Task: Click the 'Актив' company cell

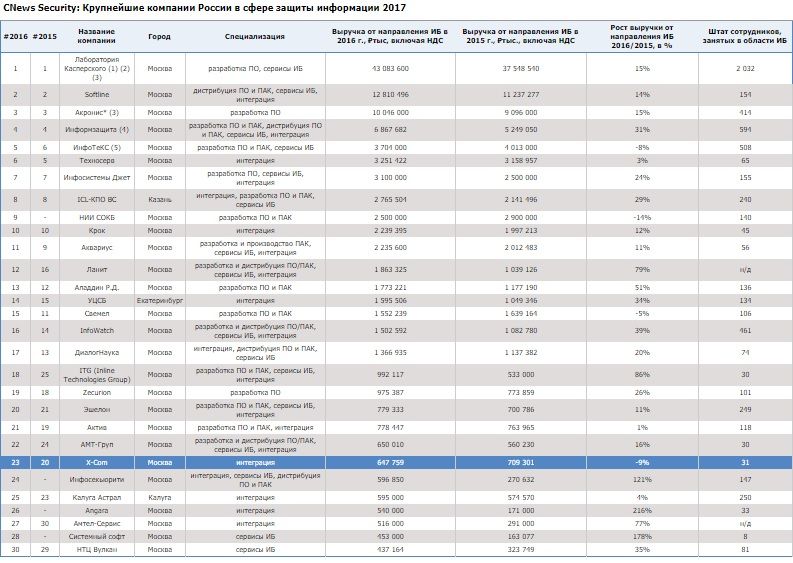Action: coord(97,427)
